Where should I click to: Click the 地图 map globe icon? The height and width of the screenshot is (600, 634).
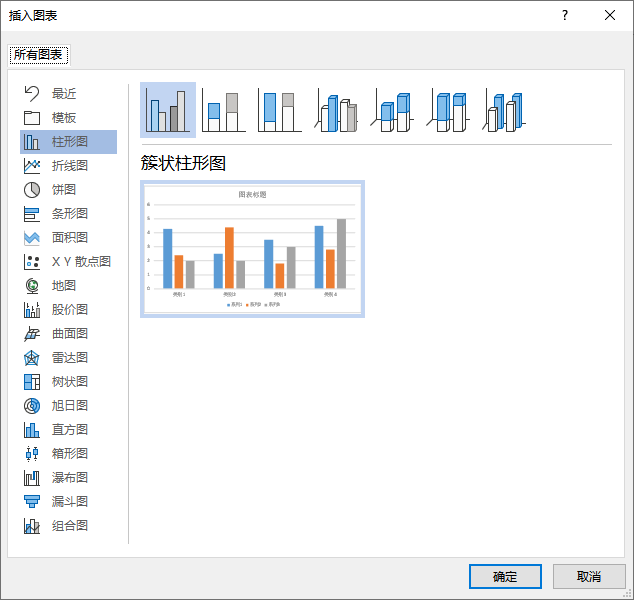point(32,286)
